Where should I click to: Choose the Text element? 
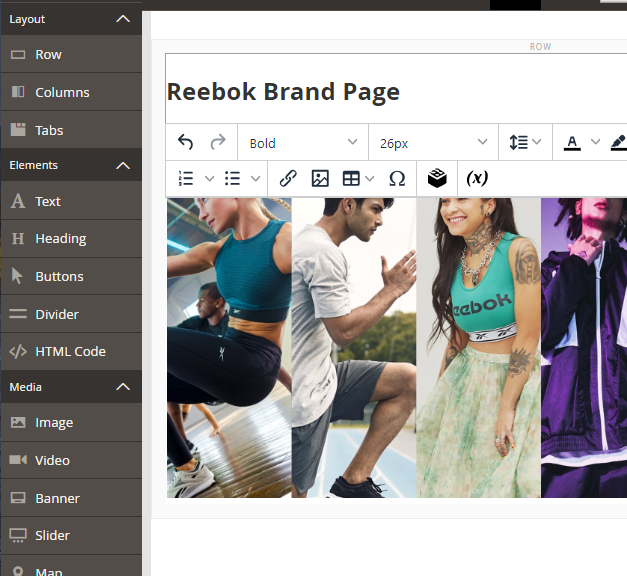click(x=71, y=201)
